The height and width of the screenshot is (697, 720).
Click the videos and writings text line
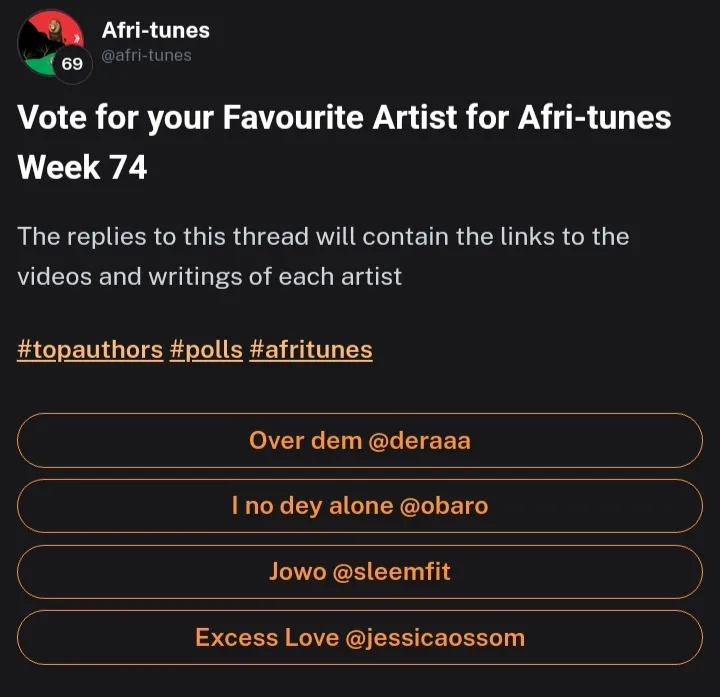(x=209, y=276)
